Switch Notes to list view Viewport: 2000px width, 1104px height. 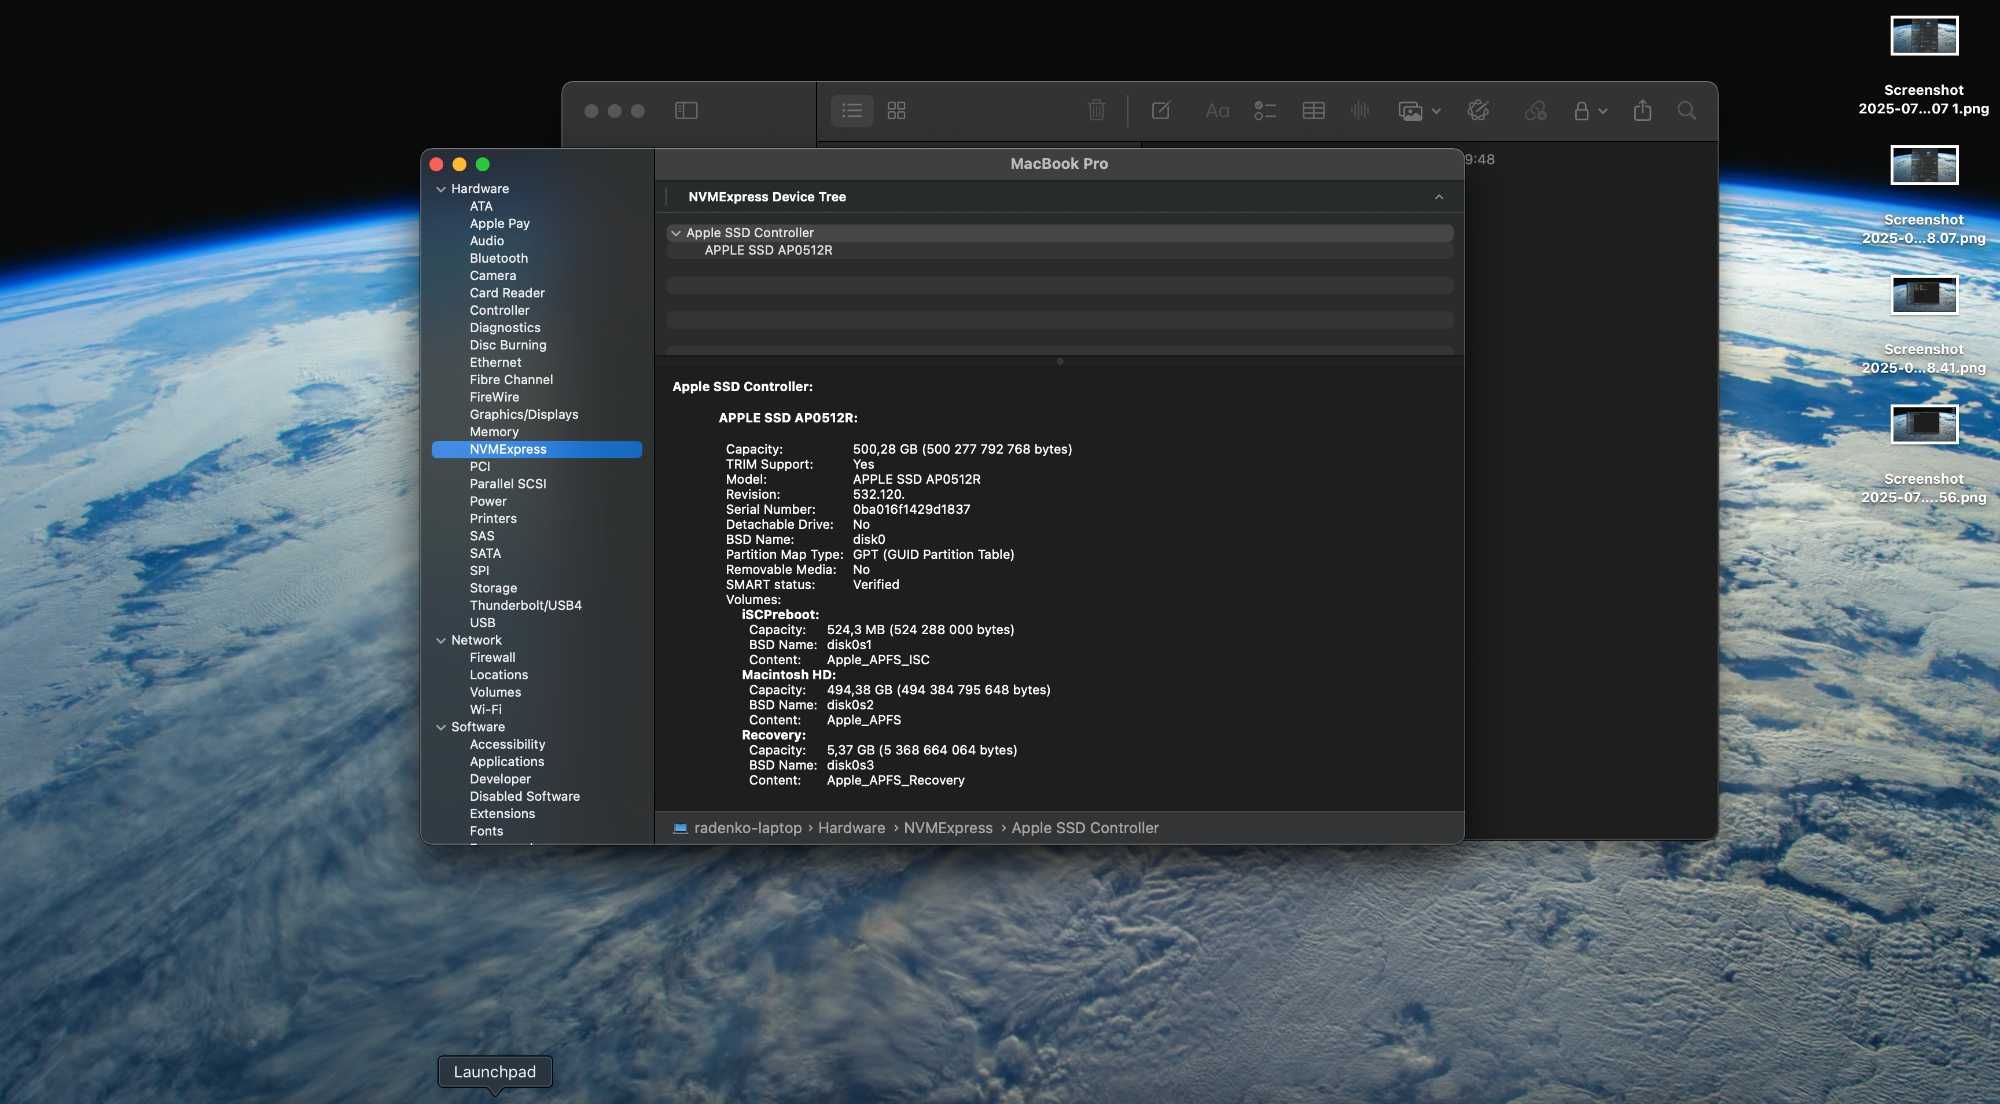[852, 111]
